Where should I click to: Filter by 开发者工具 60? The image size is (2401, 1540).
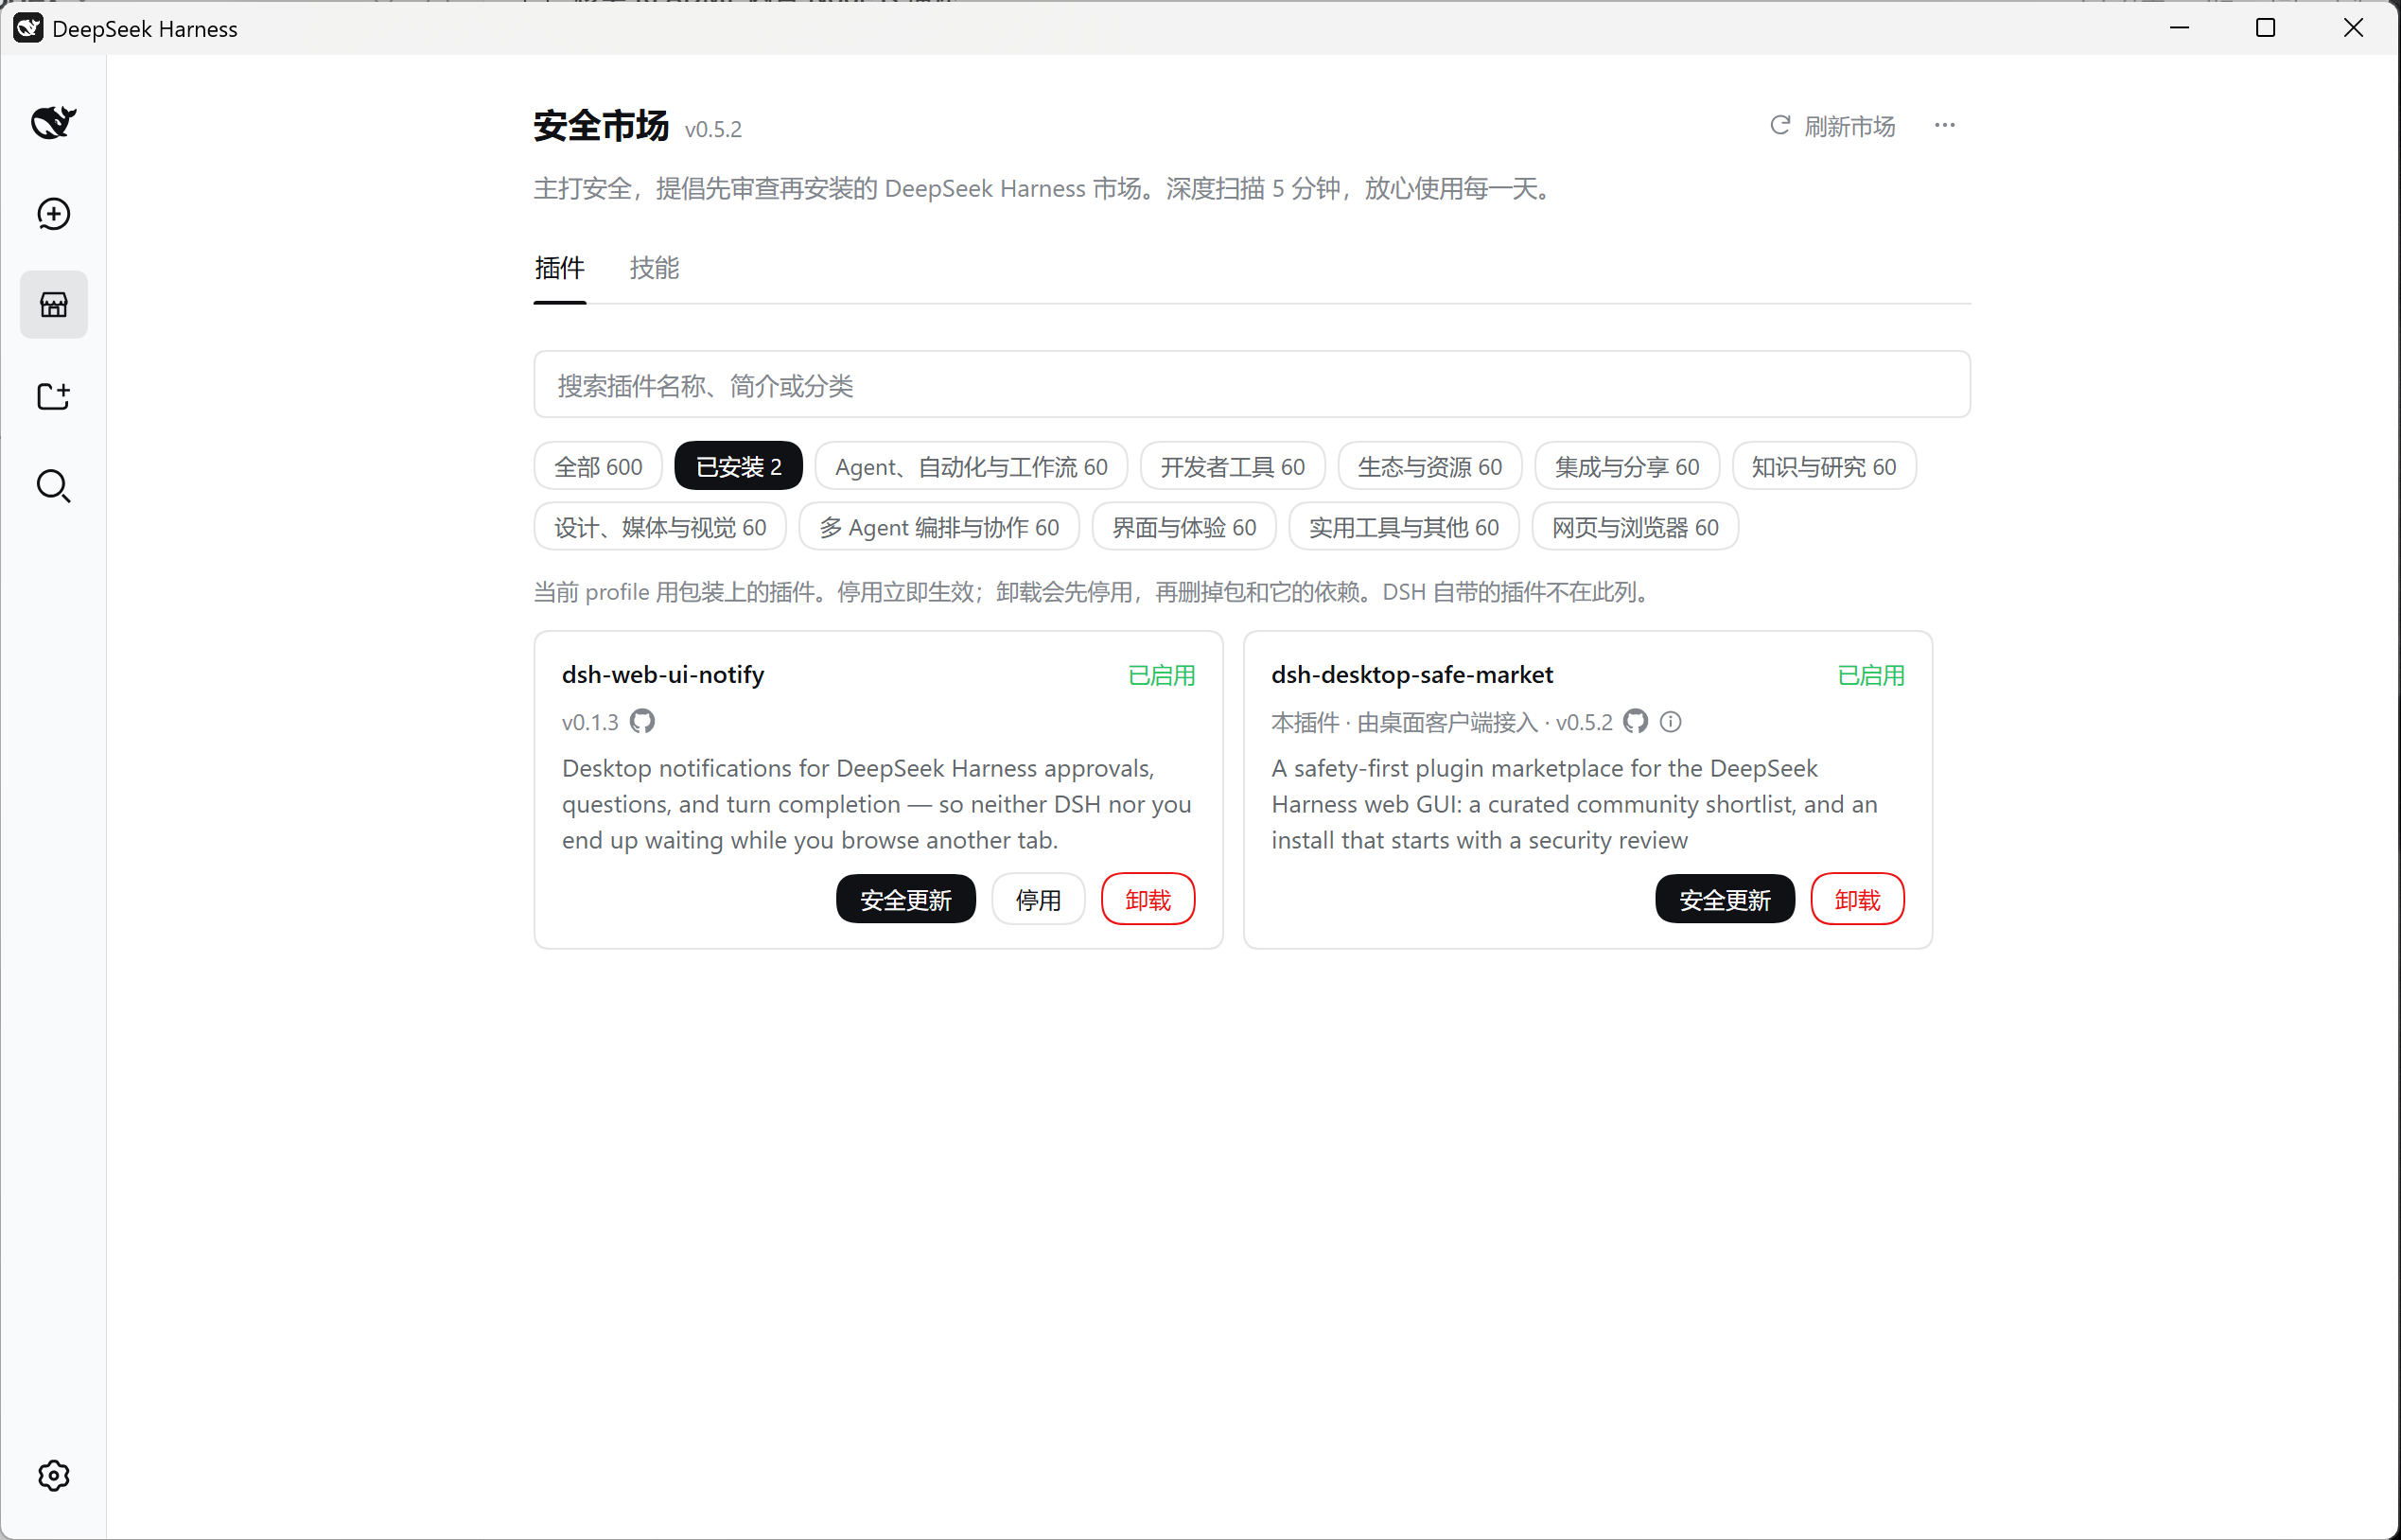click(x=1232, y=466)
